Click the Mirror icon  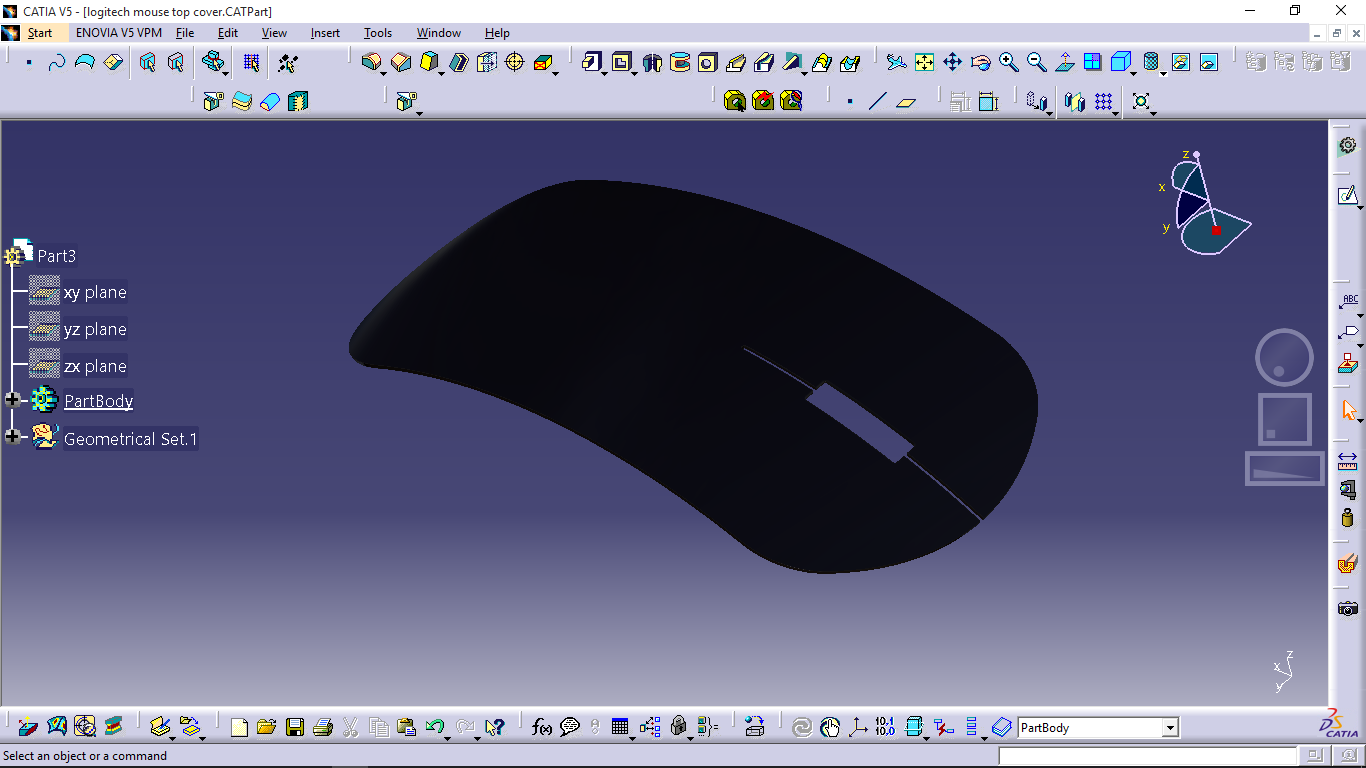pyautogui.click(x=1075, y=101)
